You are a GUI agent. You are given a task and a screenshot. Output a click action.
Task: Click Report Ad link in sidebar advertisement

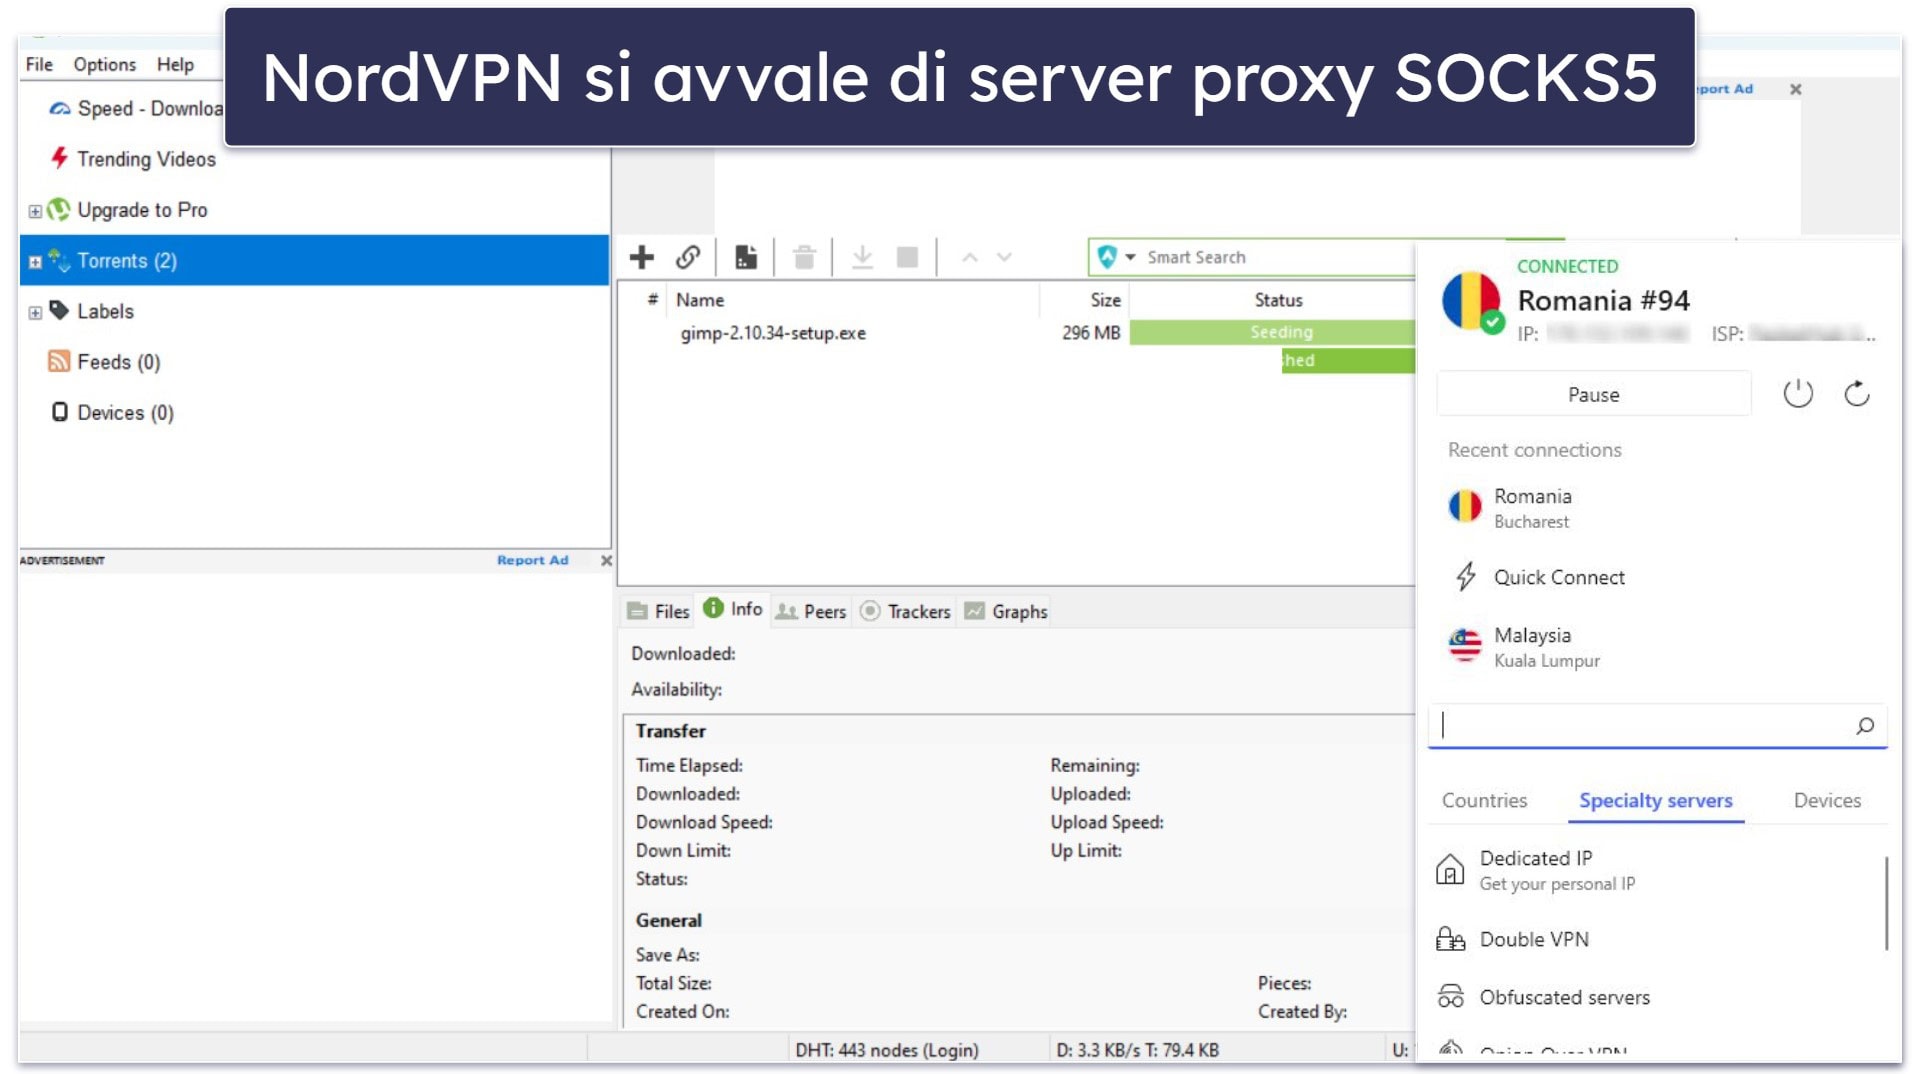pyautogui.click(x=532, y=560)
